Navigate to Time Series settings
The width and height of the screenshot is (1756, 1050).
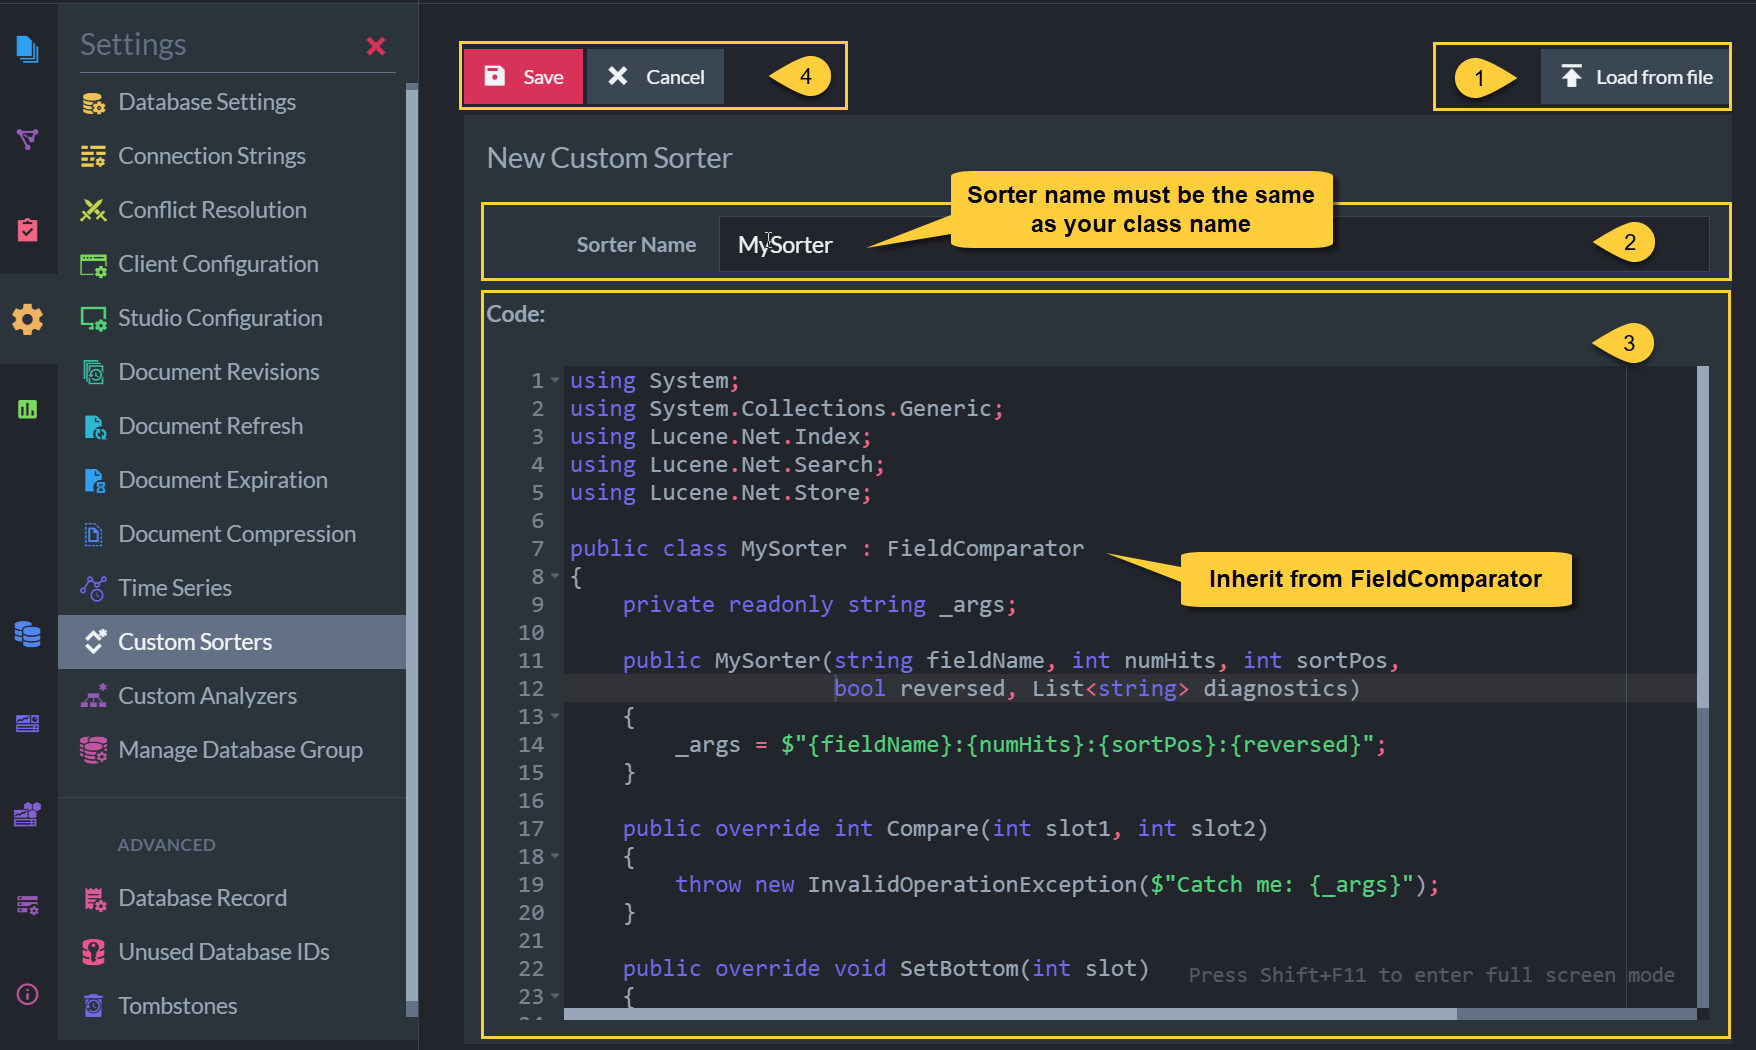coord(232,588)
